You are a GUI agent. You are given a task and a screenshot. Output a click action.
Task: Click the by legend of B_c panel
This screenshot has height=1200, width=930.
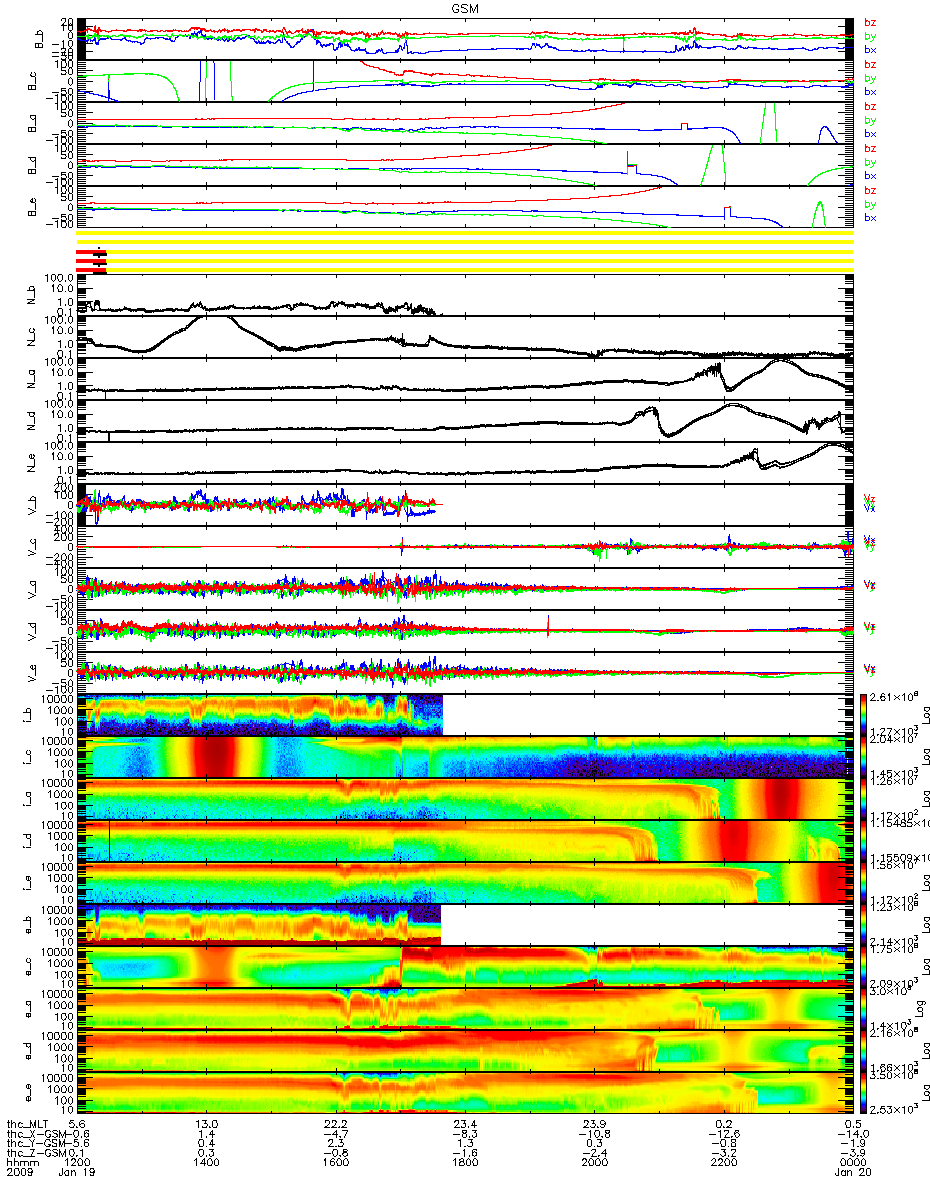tap(870, 78)
